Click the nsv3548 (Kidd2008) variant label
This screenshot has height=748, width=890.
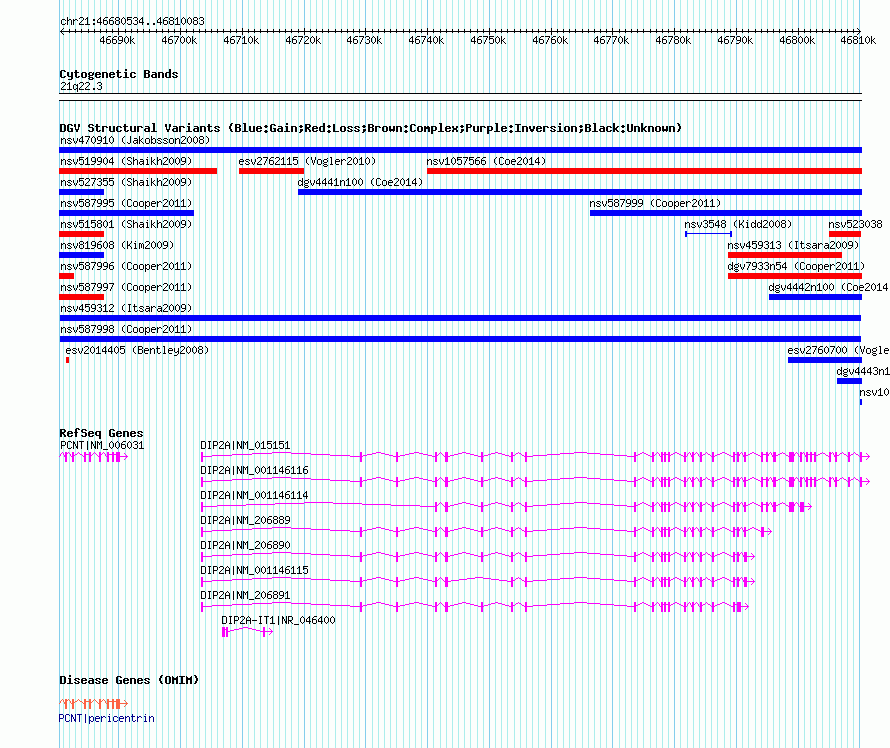click(x=738, y=224)
